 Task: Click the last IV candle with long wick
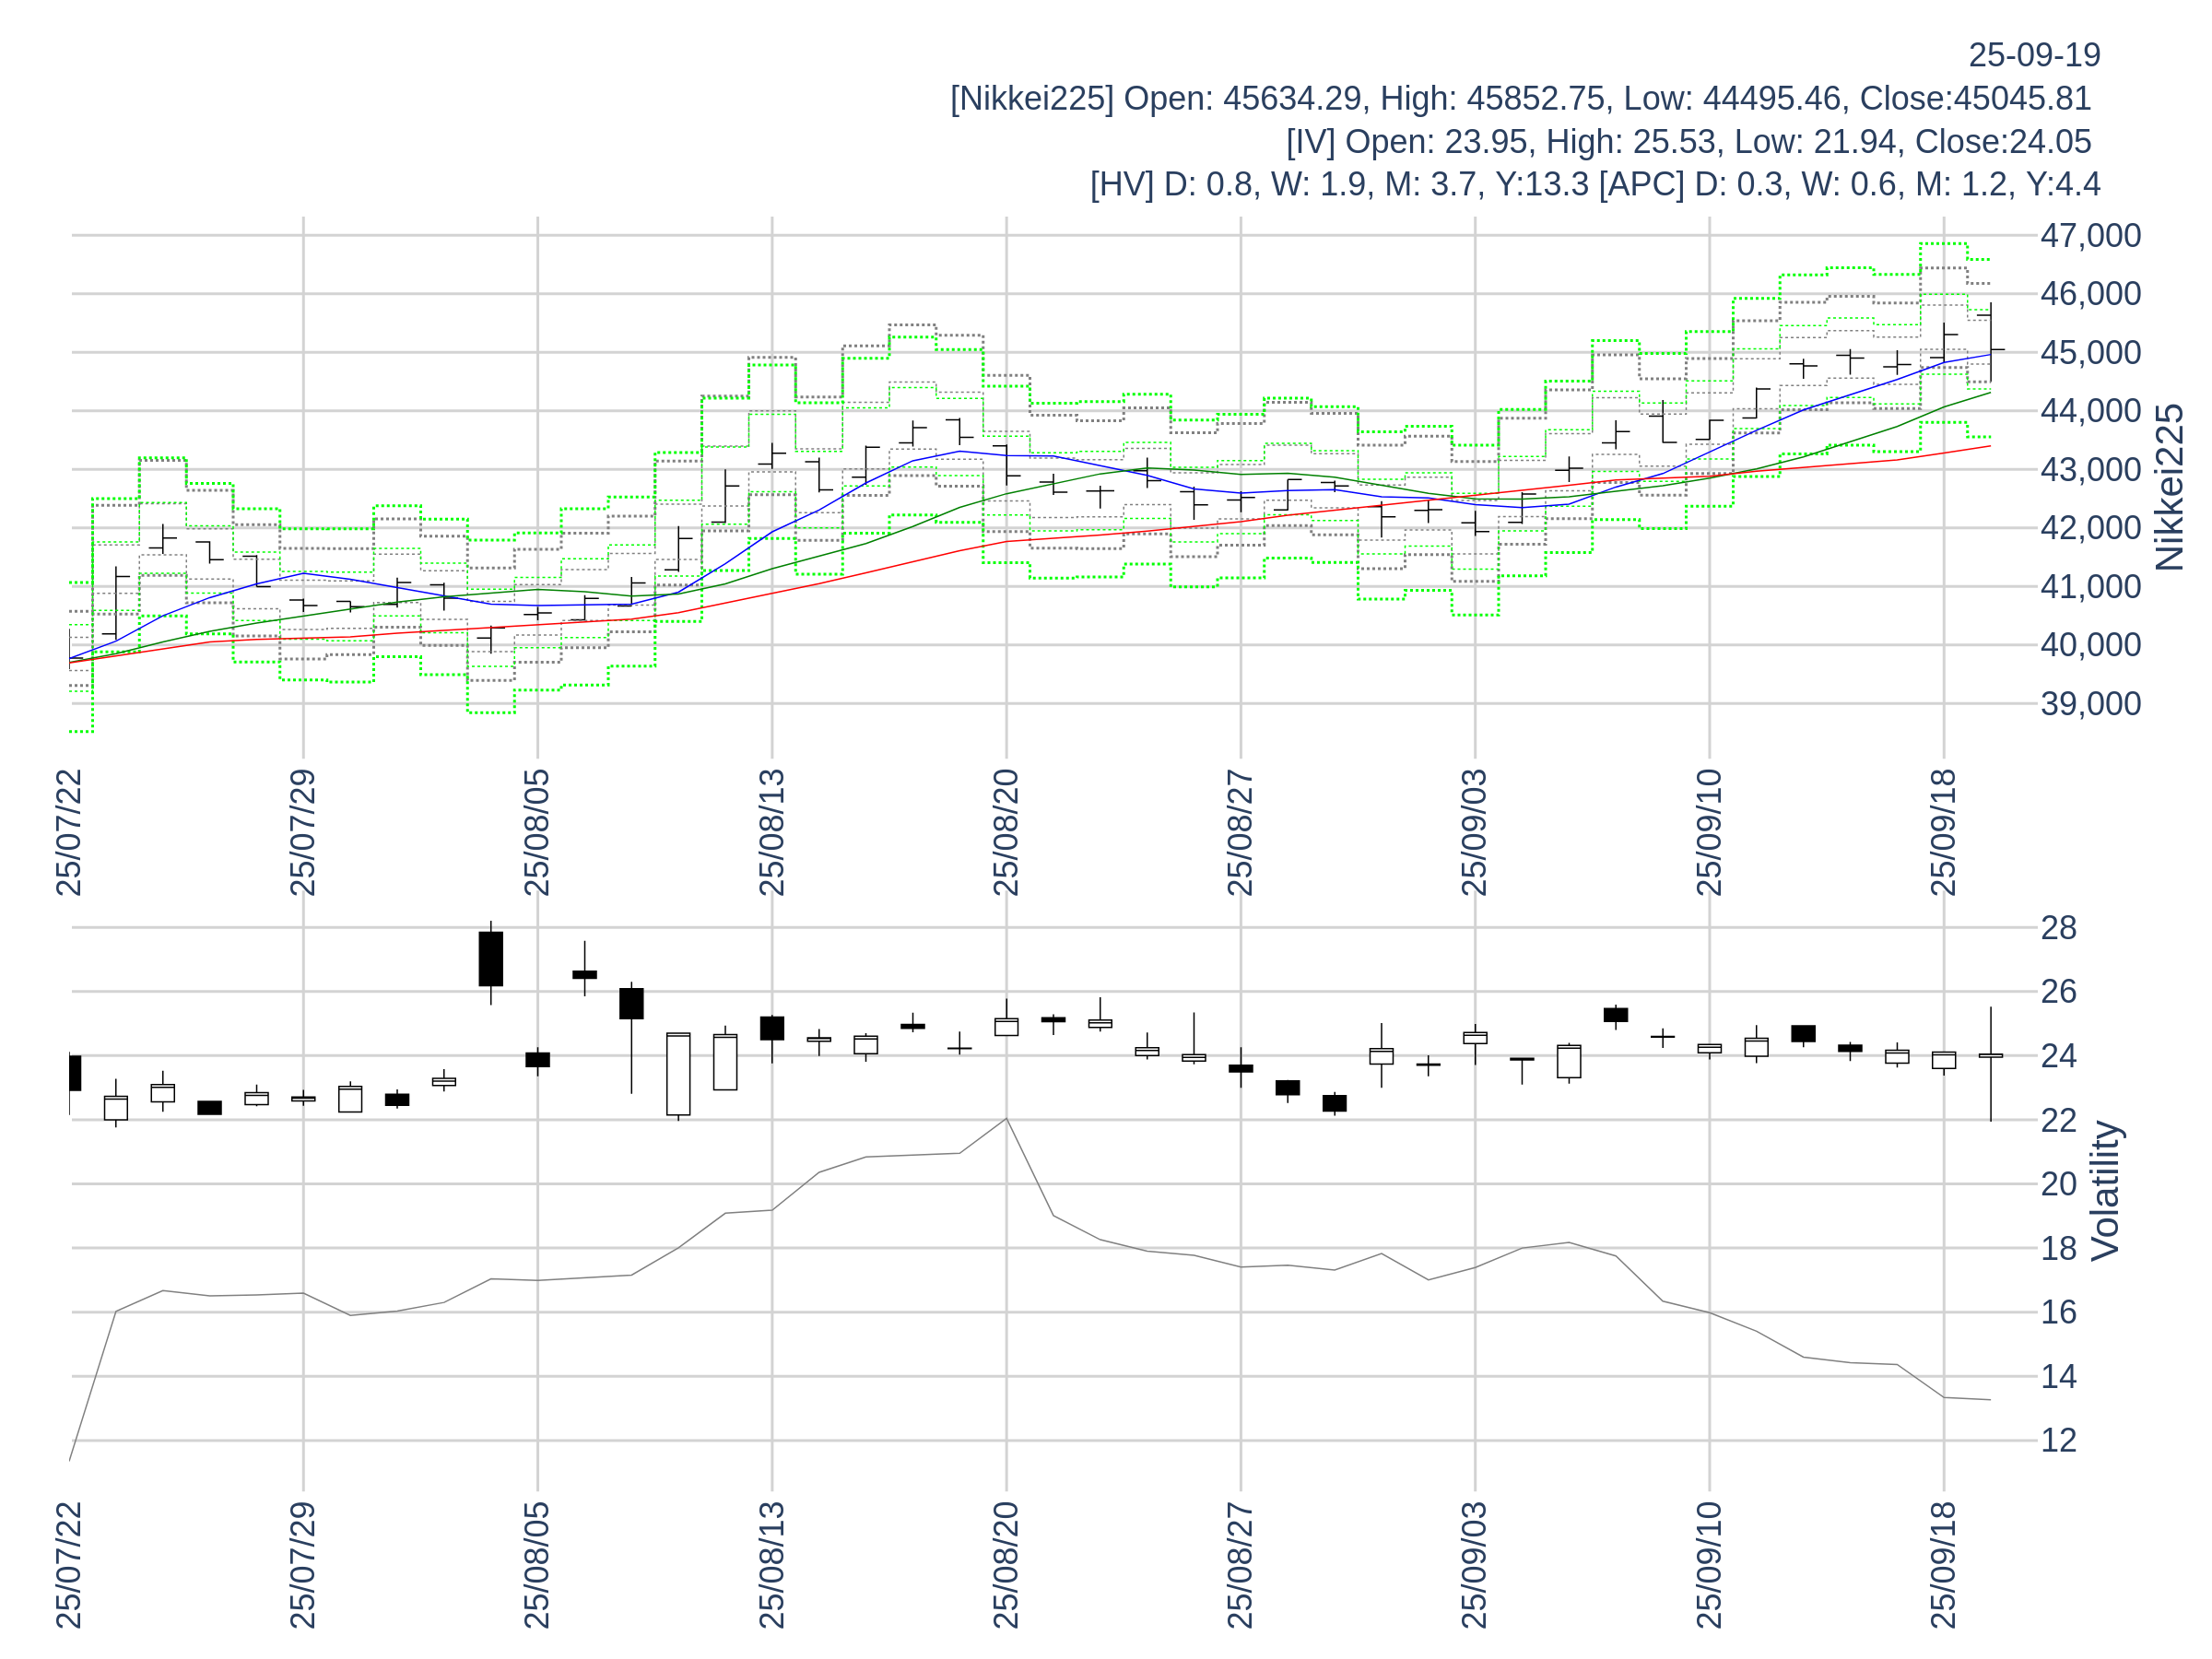pos(1990,1058)
